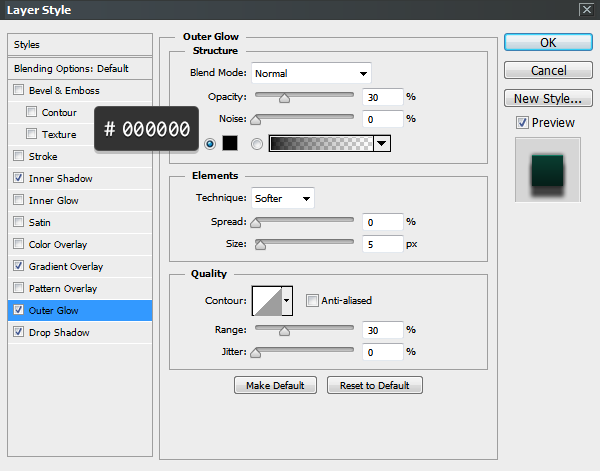This screenshot has width=600, height=471.
Task: Toggle the Anti-aliased checkbox
Action: tap(313, 300)
